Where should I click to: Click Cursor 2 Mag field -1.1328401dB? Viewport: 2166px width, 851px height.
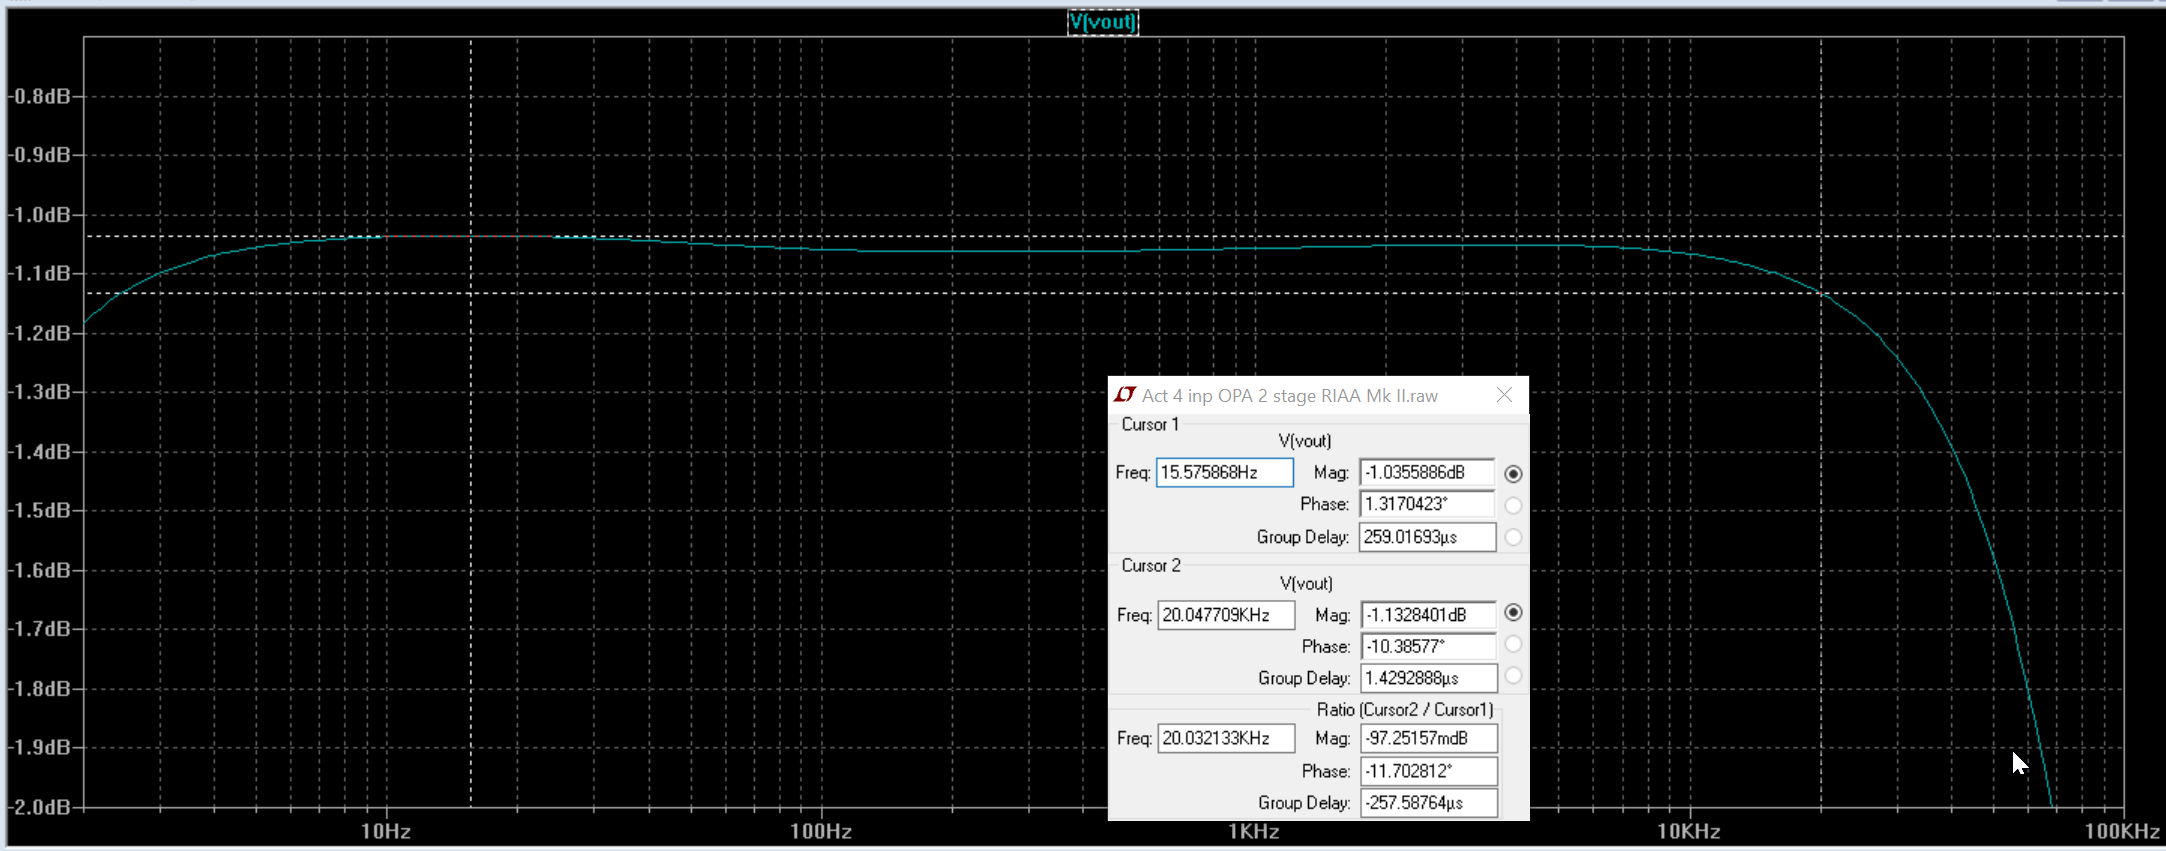pos(1429,615)
